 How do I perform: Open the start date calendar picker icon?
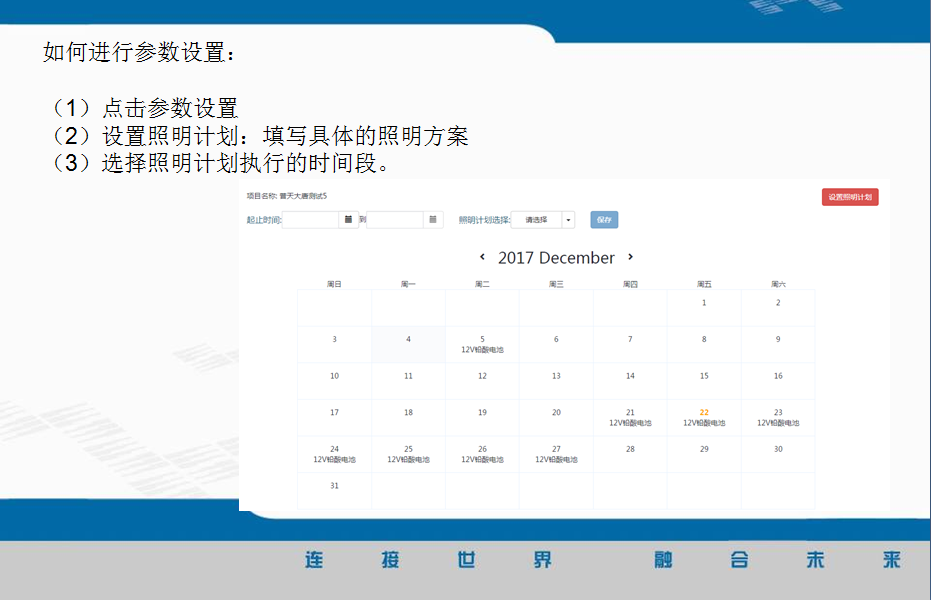click(x=348, y=219)
